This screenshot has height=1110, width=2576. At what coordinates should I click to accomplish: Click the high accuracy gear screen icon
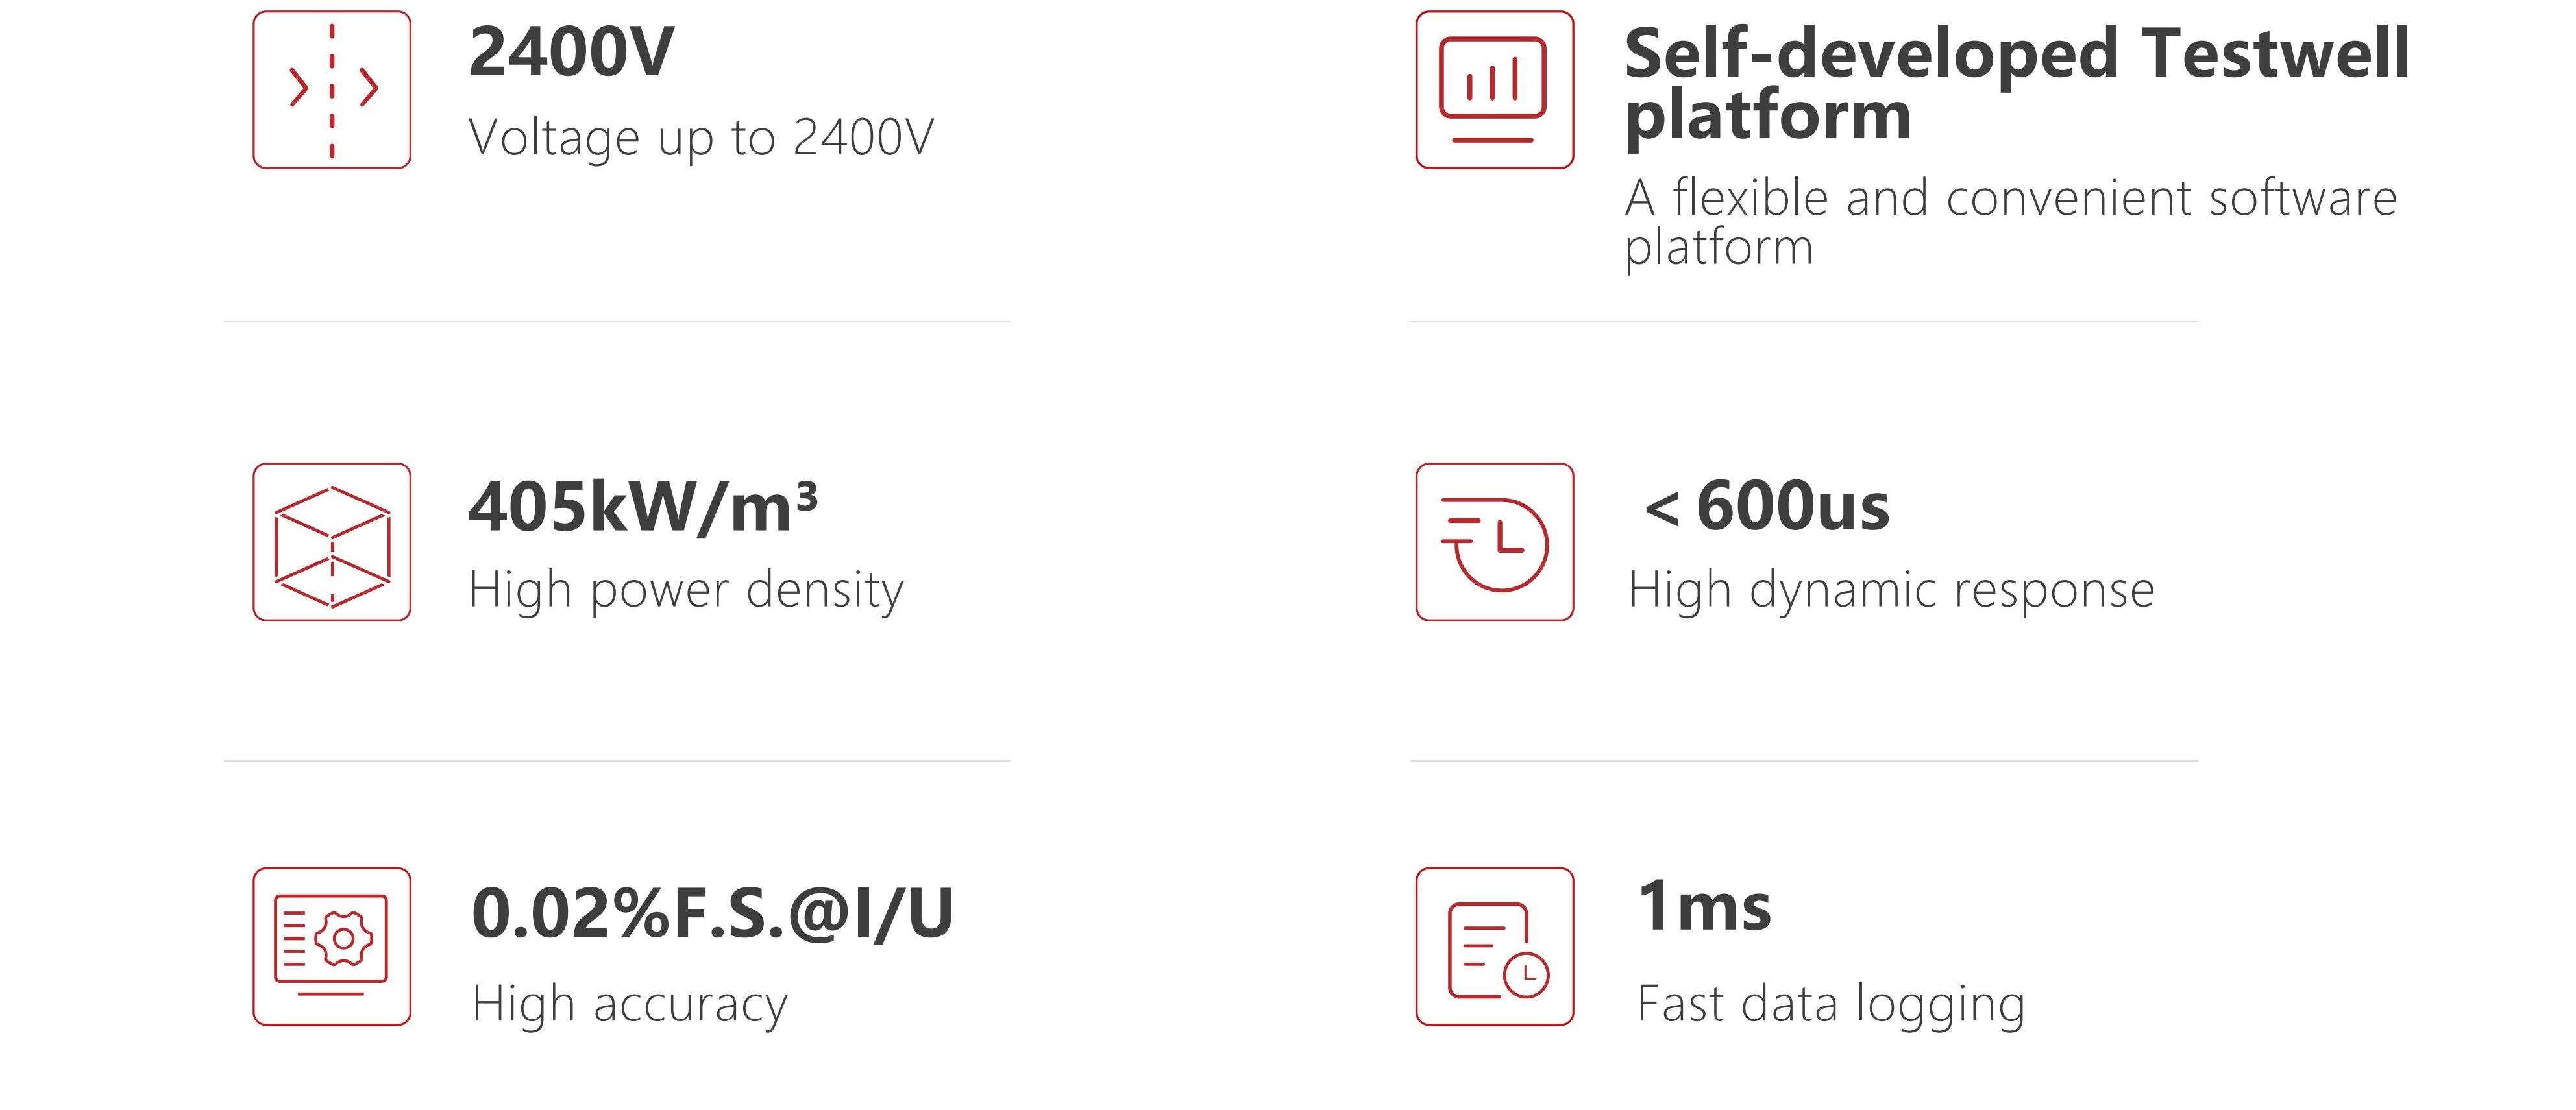point(332,946)
